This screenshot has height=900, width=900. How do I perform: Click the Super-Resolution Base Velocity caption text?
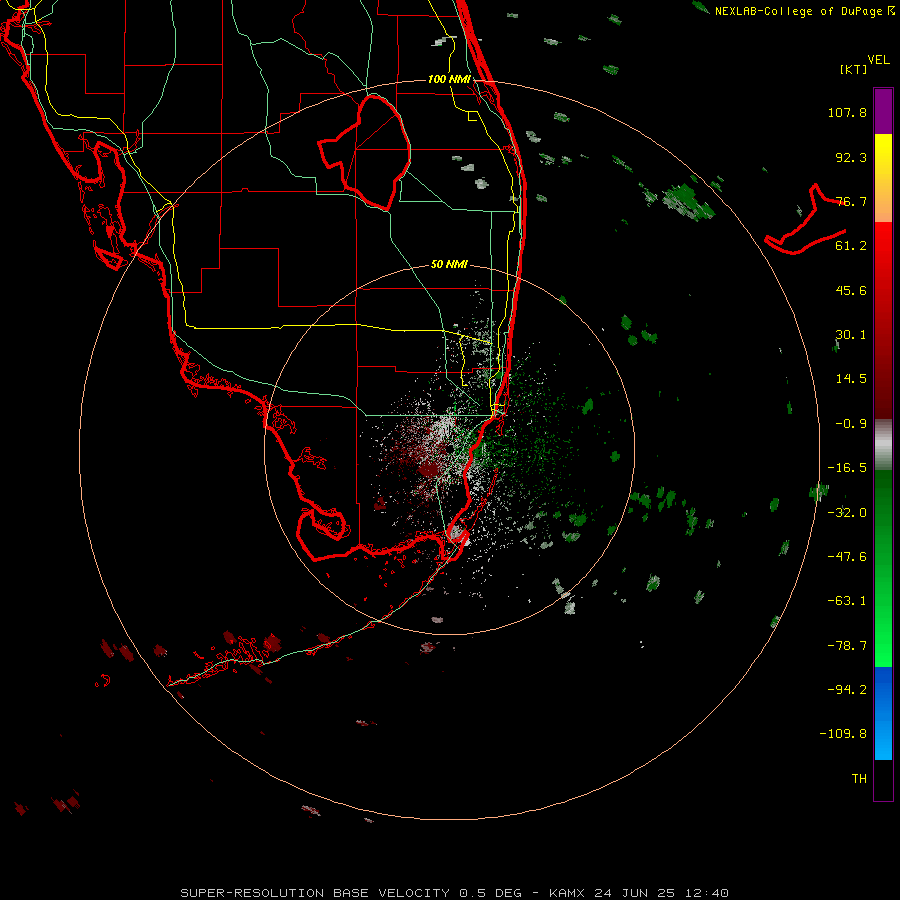(x=455, y=893)
